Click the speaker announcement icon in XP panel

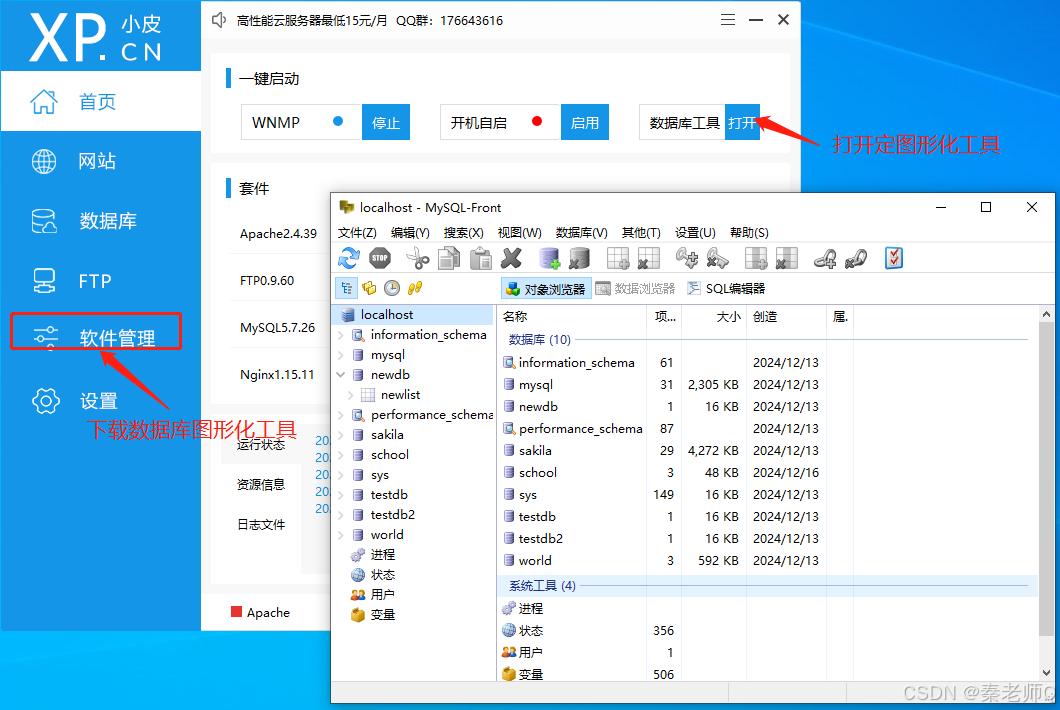coord(219,20)
